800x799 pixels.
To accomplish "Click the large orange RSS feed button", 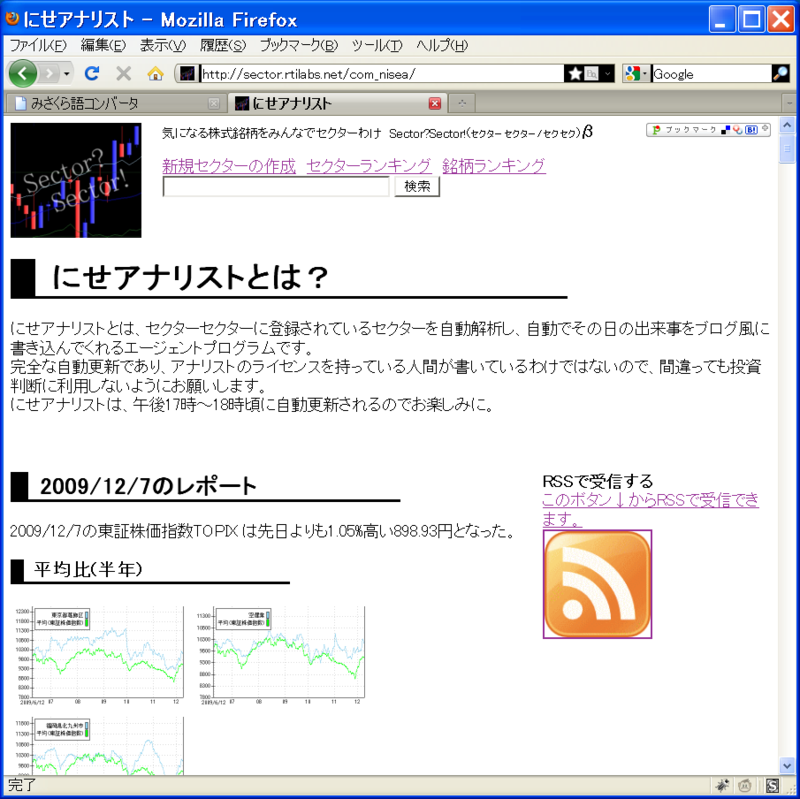I will pos(597,585).
